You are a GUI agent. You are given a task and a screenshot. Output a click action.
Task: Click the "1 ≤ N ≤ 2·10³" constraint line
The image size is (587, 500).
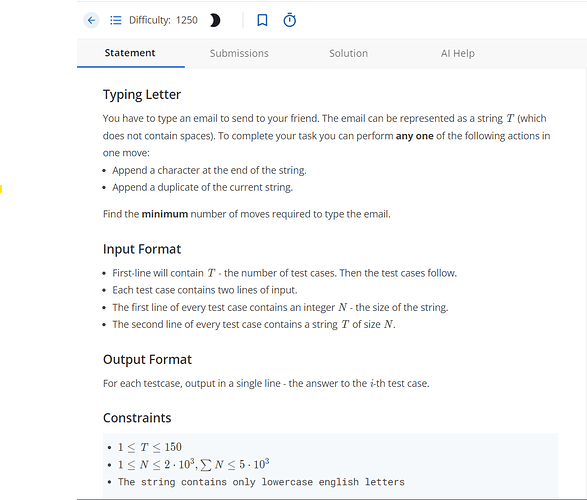(x=194, y=464)
